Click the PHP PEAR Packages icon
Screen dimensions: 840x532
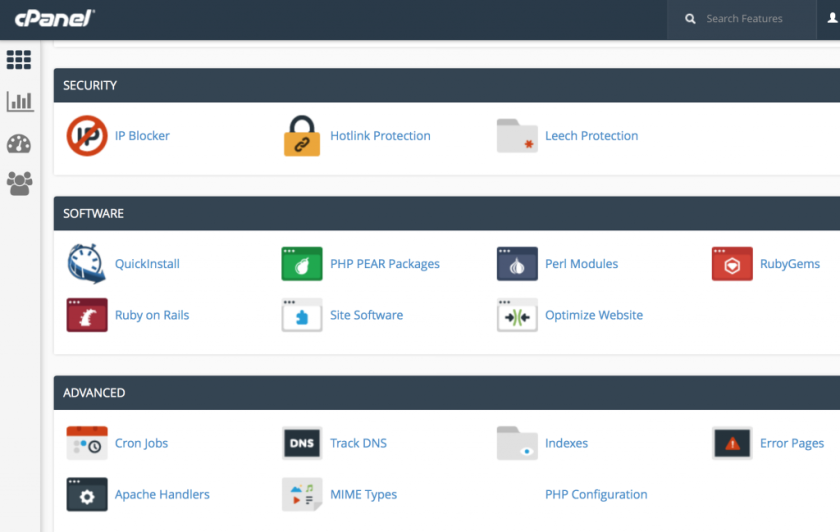point(302,264)
